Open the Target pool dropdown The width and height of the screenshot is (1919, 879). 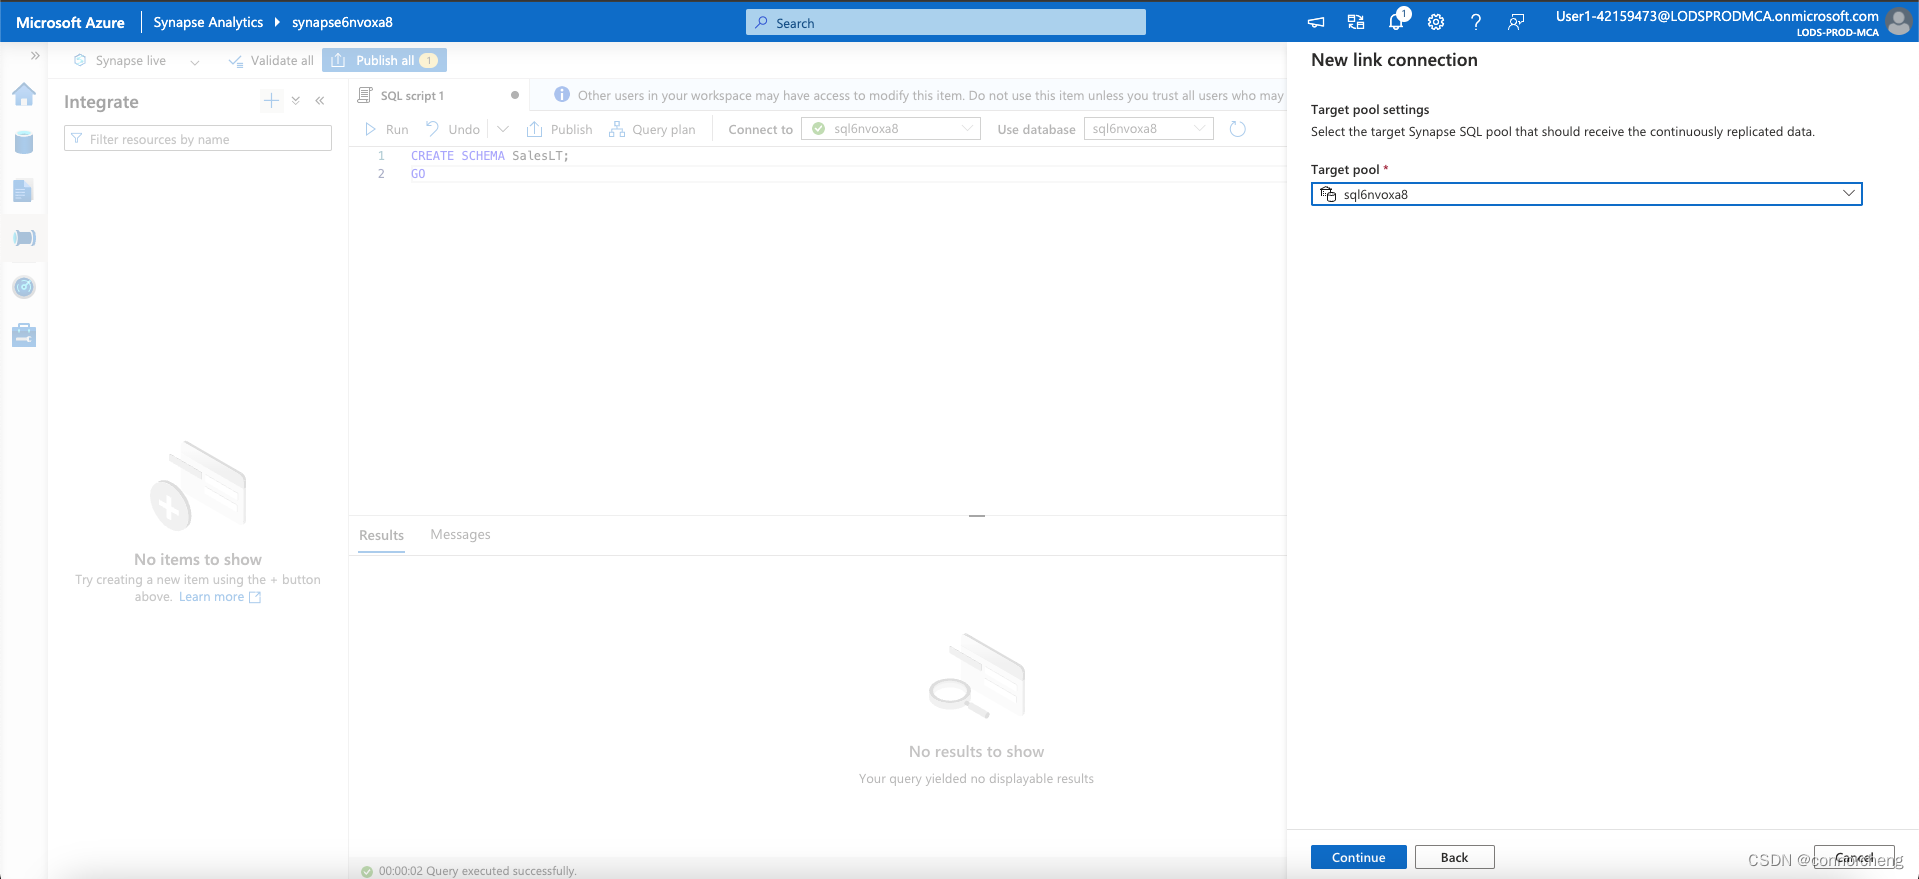click(1586, 194)
